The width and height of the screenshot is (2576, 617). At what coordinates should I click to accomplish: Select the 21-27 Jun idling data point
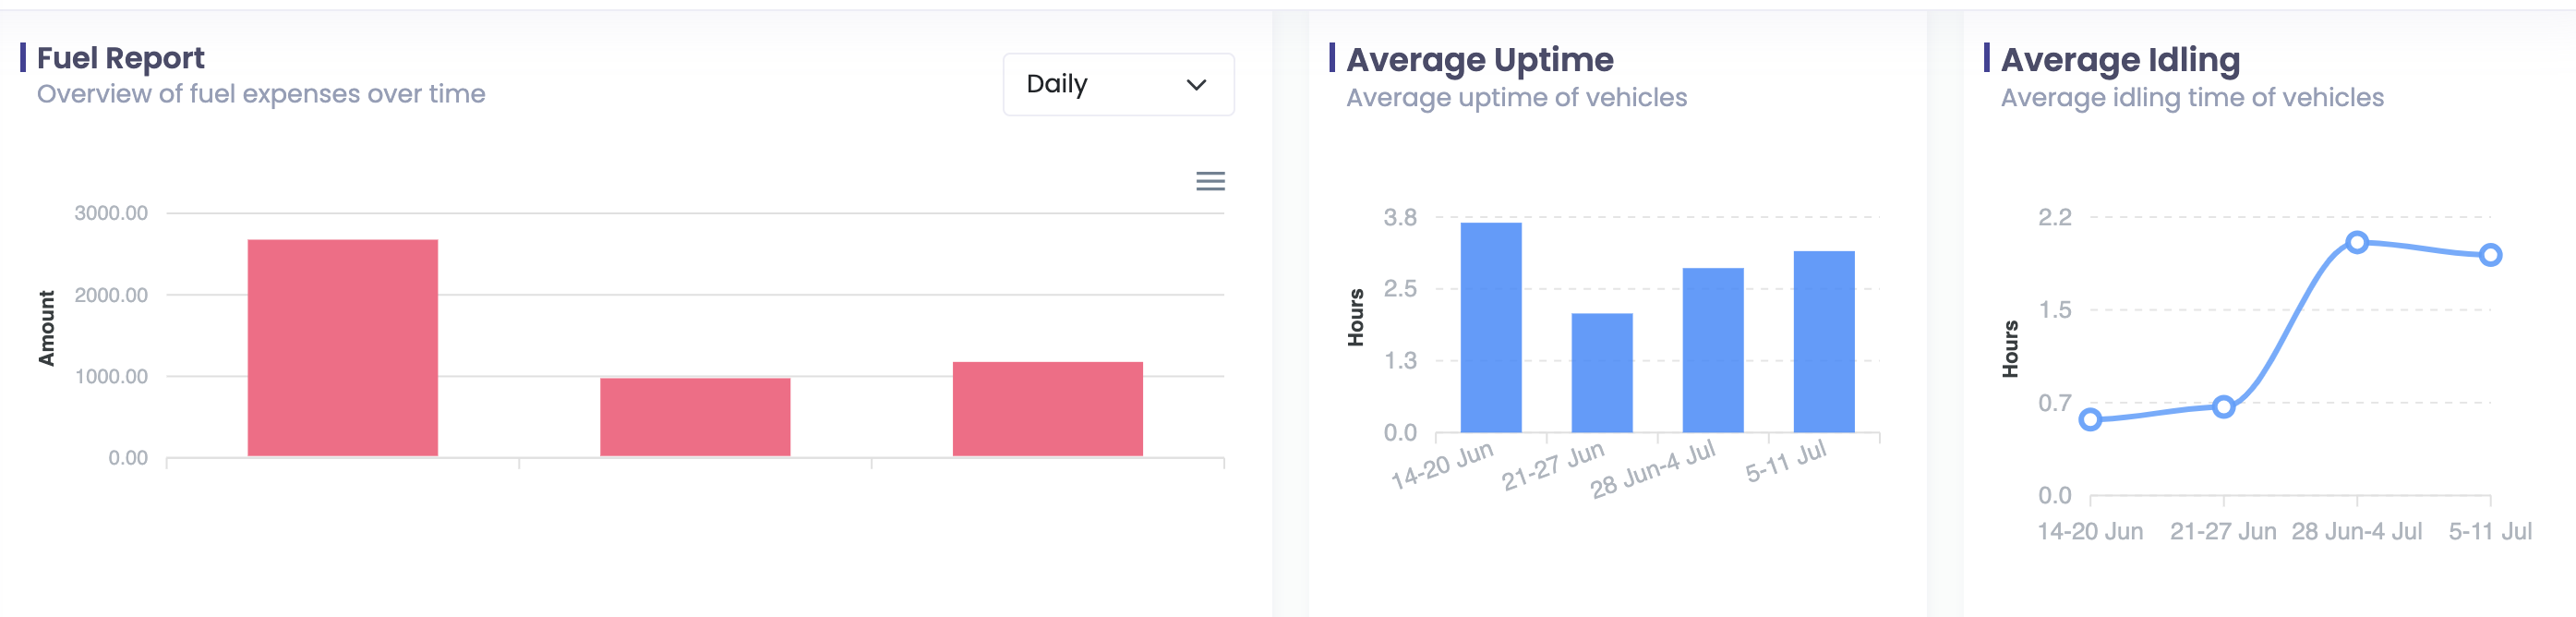coord(2223,407)
